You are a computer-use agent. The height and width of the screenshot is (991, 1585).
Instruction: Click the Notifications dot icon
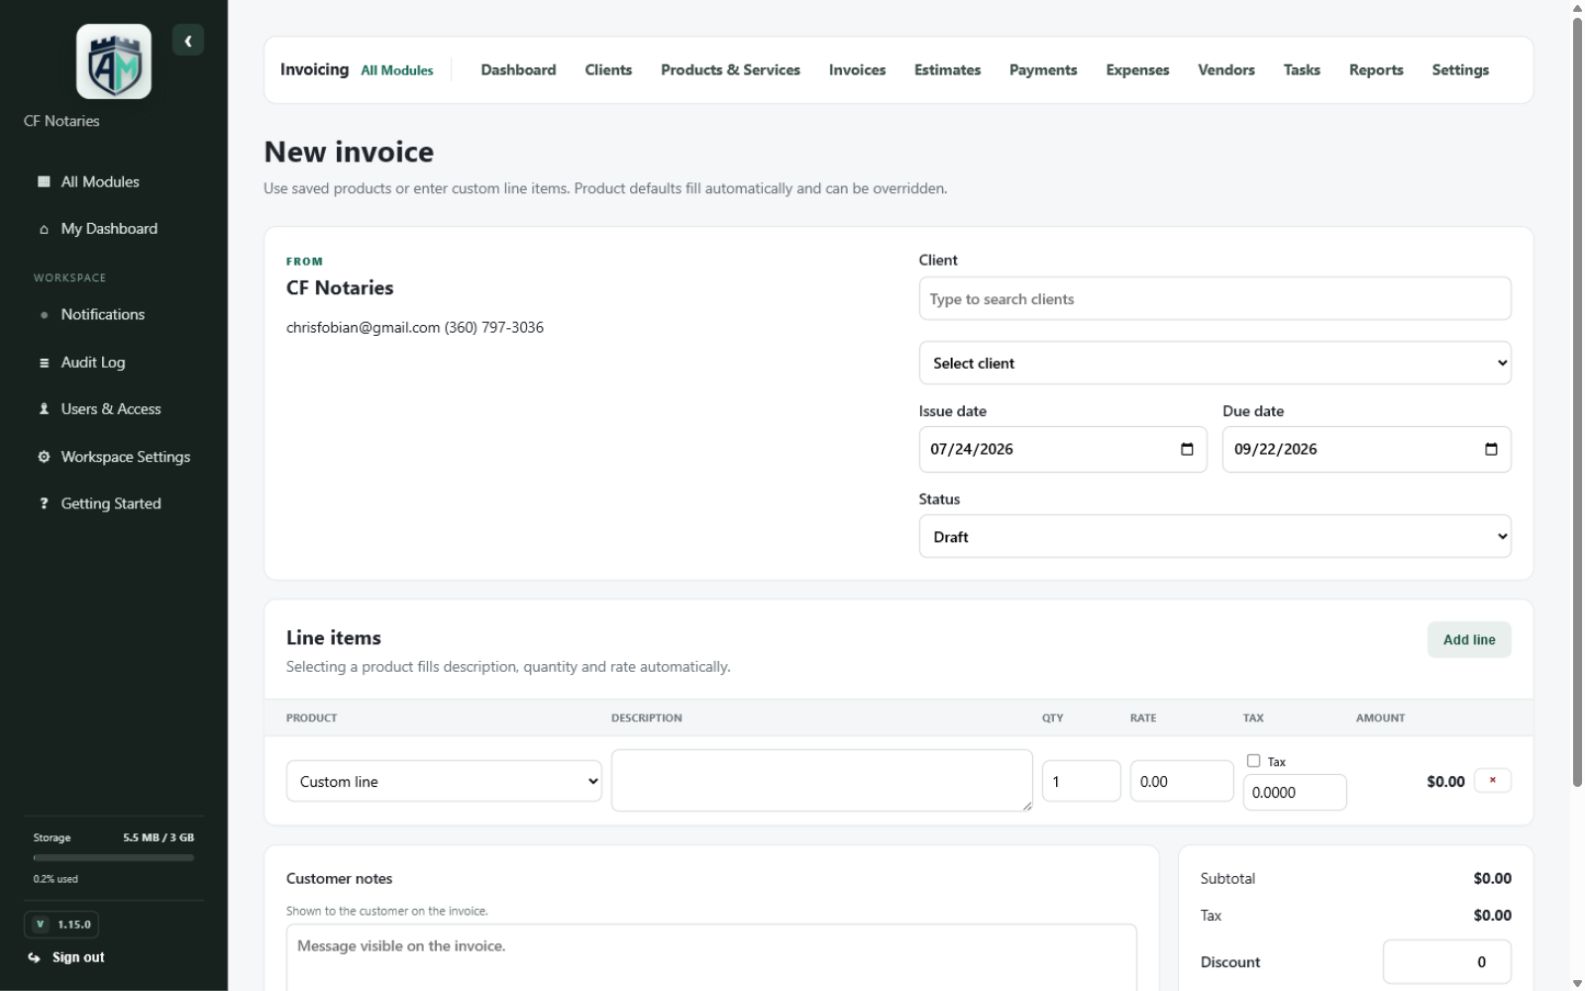44,315
